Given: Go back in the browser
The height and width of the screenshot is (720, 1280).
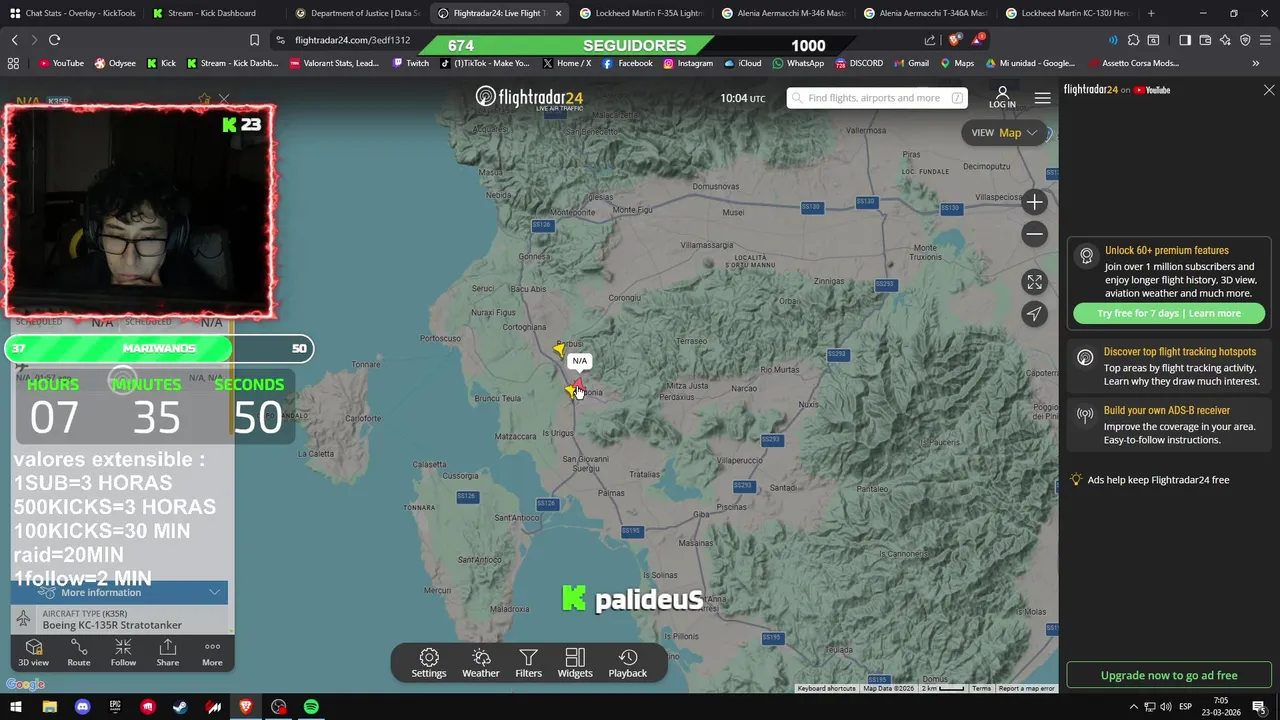Looking at the screenshot, I should (14, 40).
